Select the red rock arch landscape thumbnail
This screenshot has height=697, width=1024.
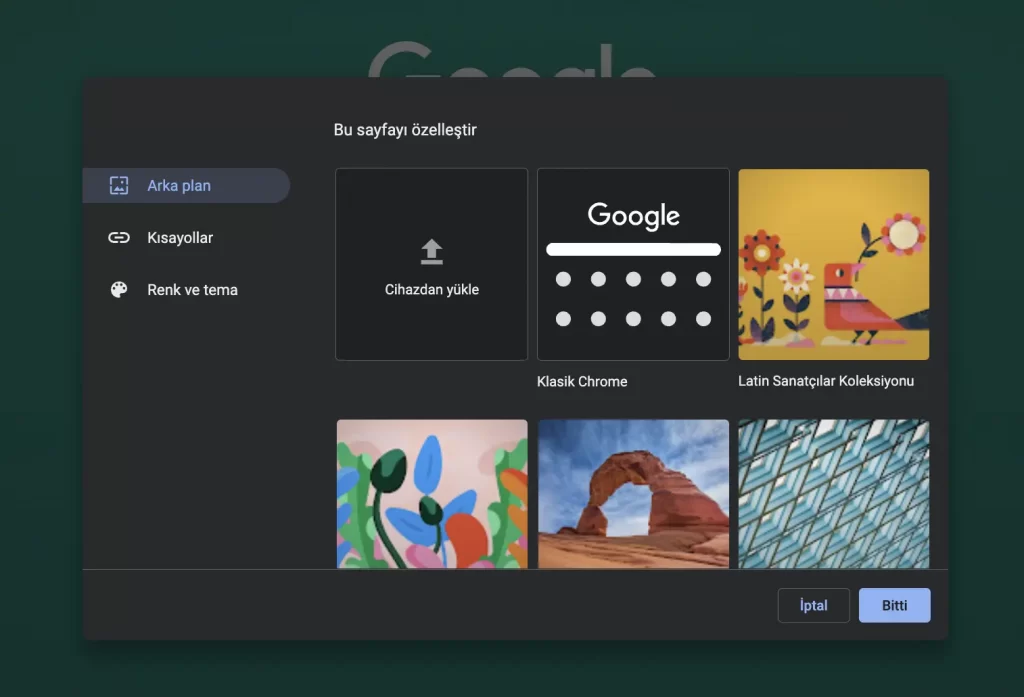633,494
